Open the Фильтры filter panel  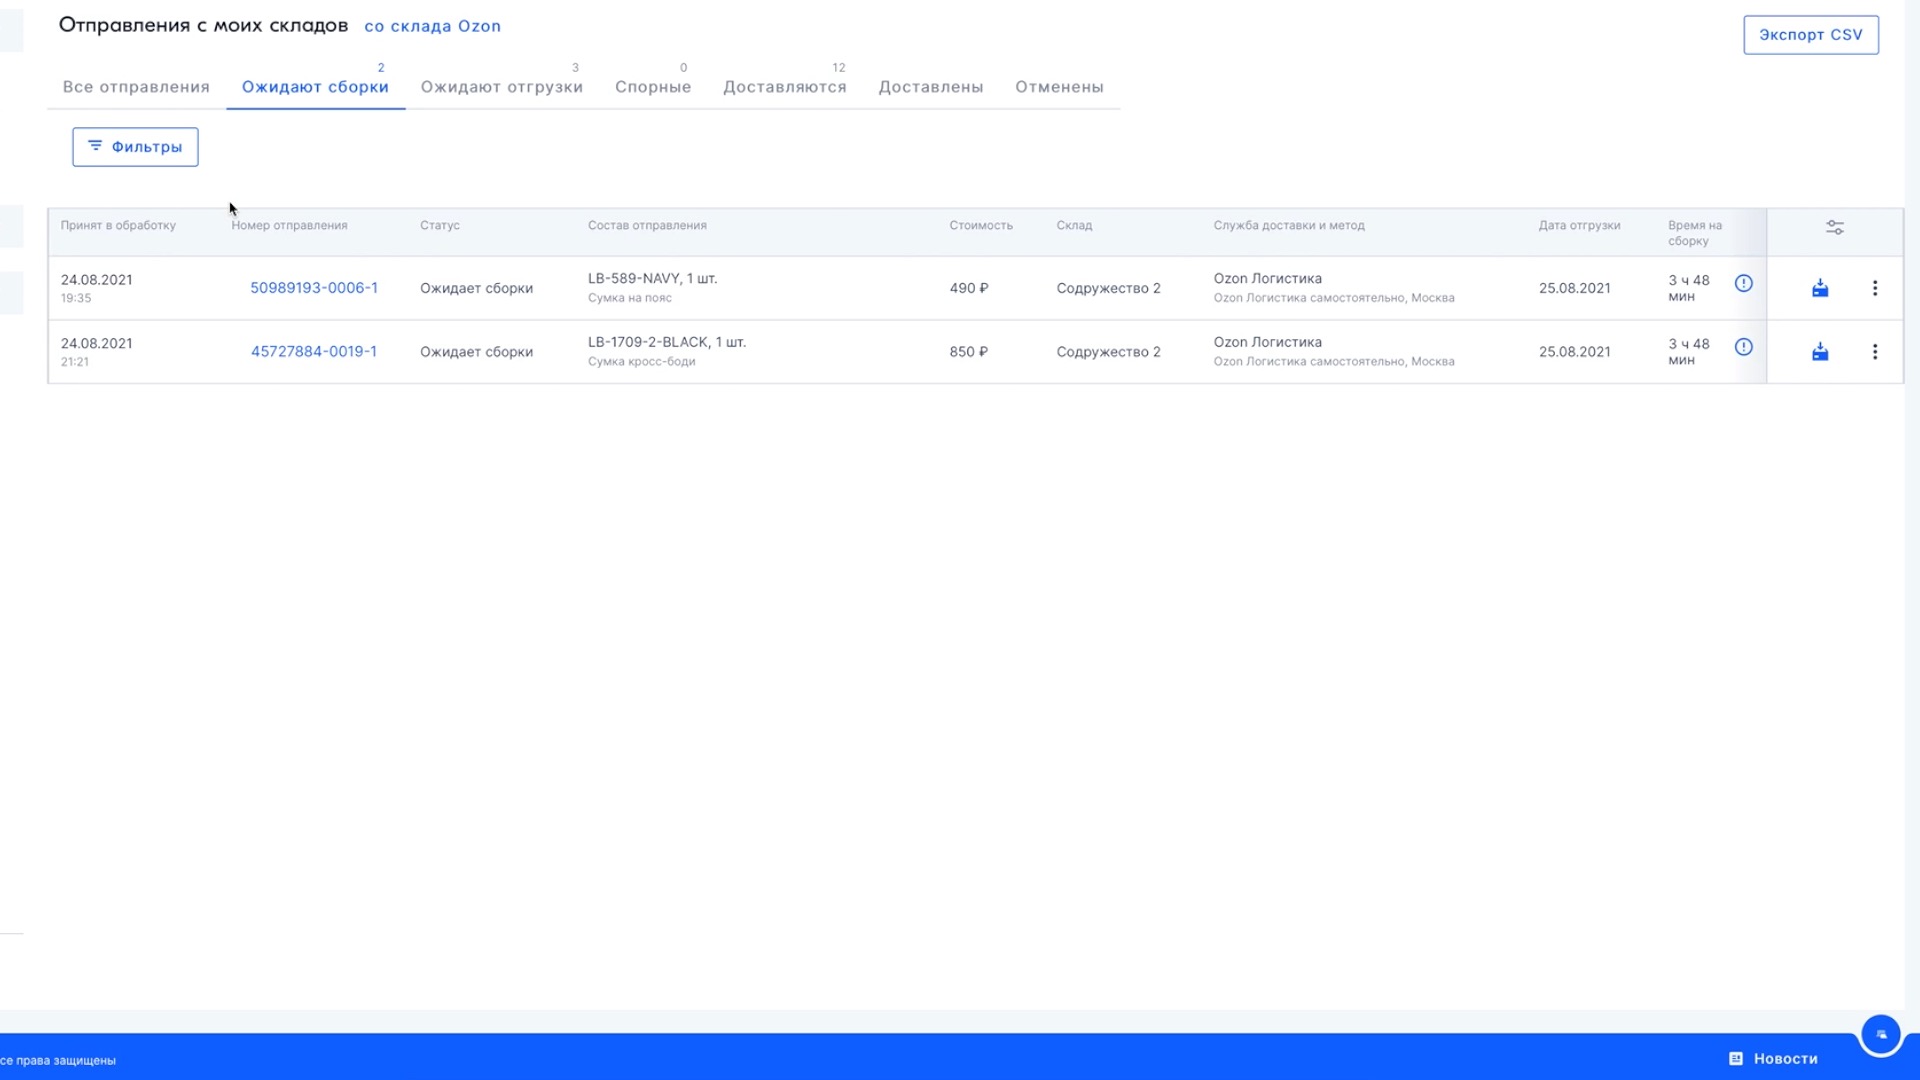coord(135,147)
